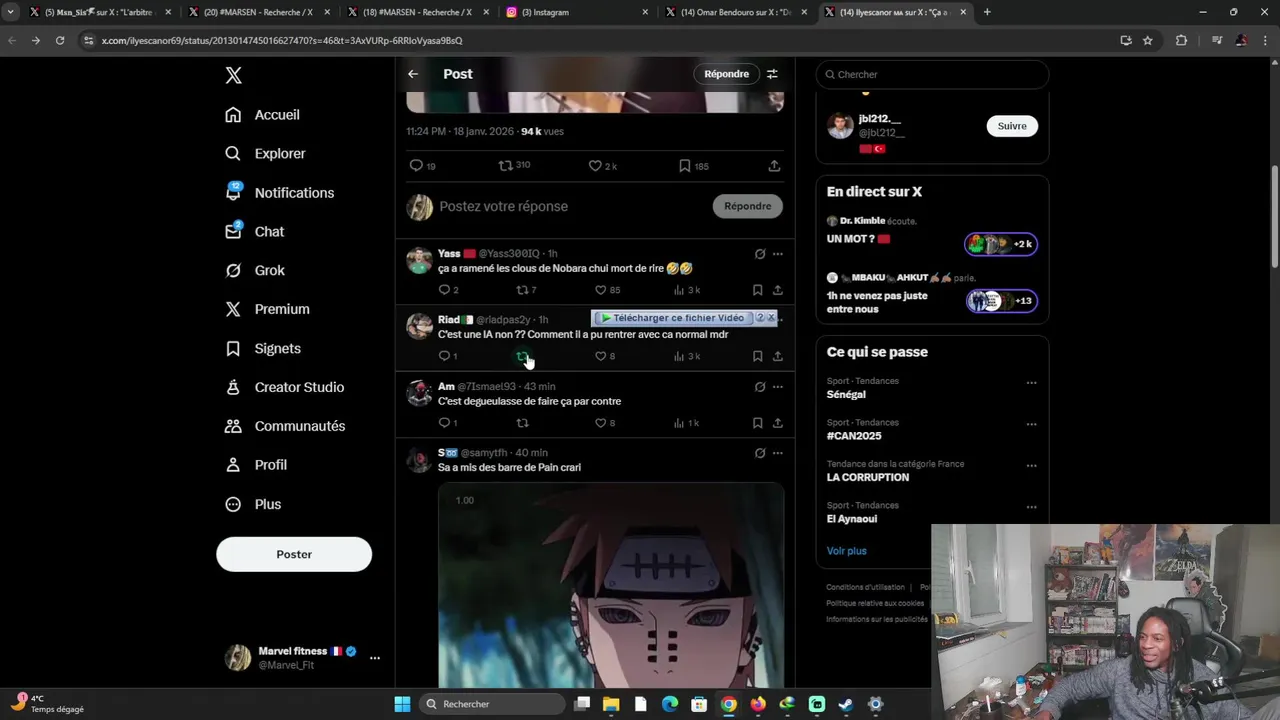Screen dimensions: 1280x720
Task: Open the Pain anime video thumbnail
Action: pos(611,585)
